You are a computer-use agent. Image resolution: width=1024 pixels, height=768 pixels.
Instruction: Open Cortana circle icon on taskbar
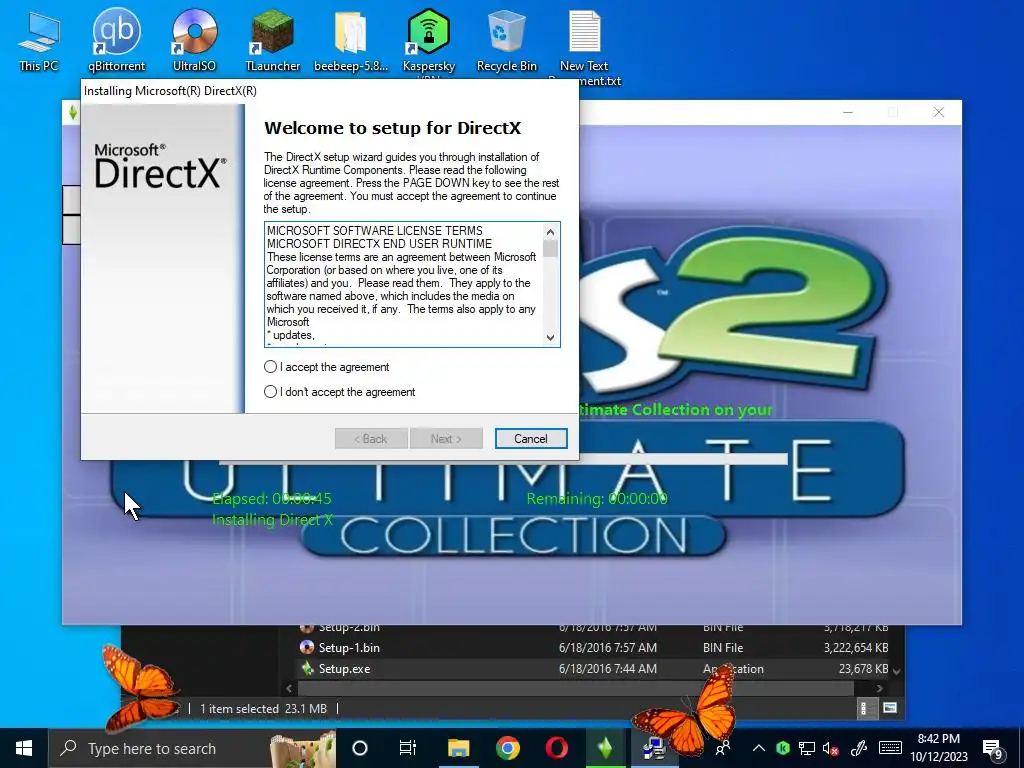click(360, 748)
